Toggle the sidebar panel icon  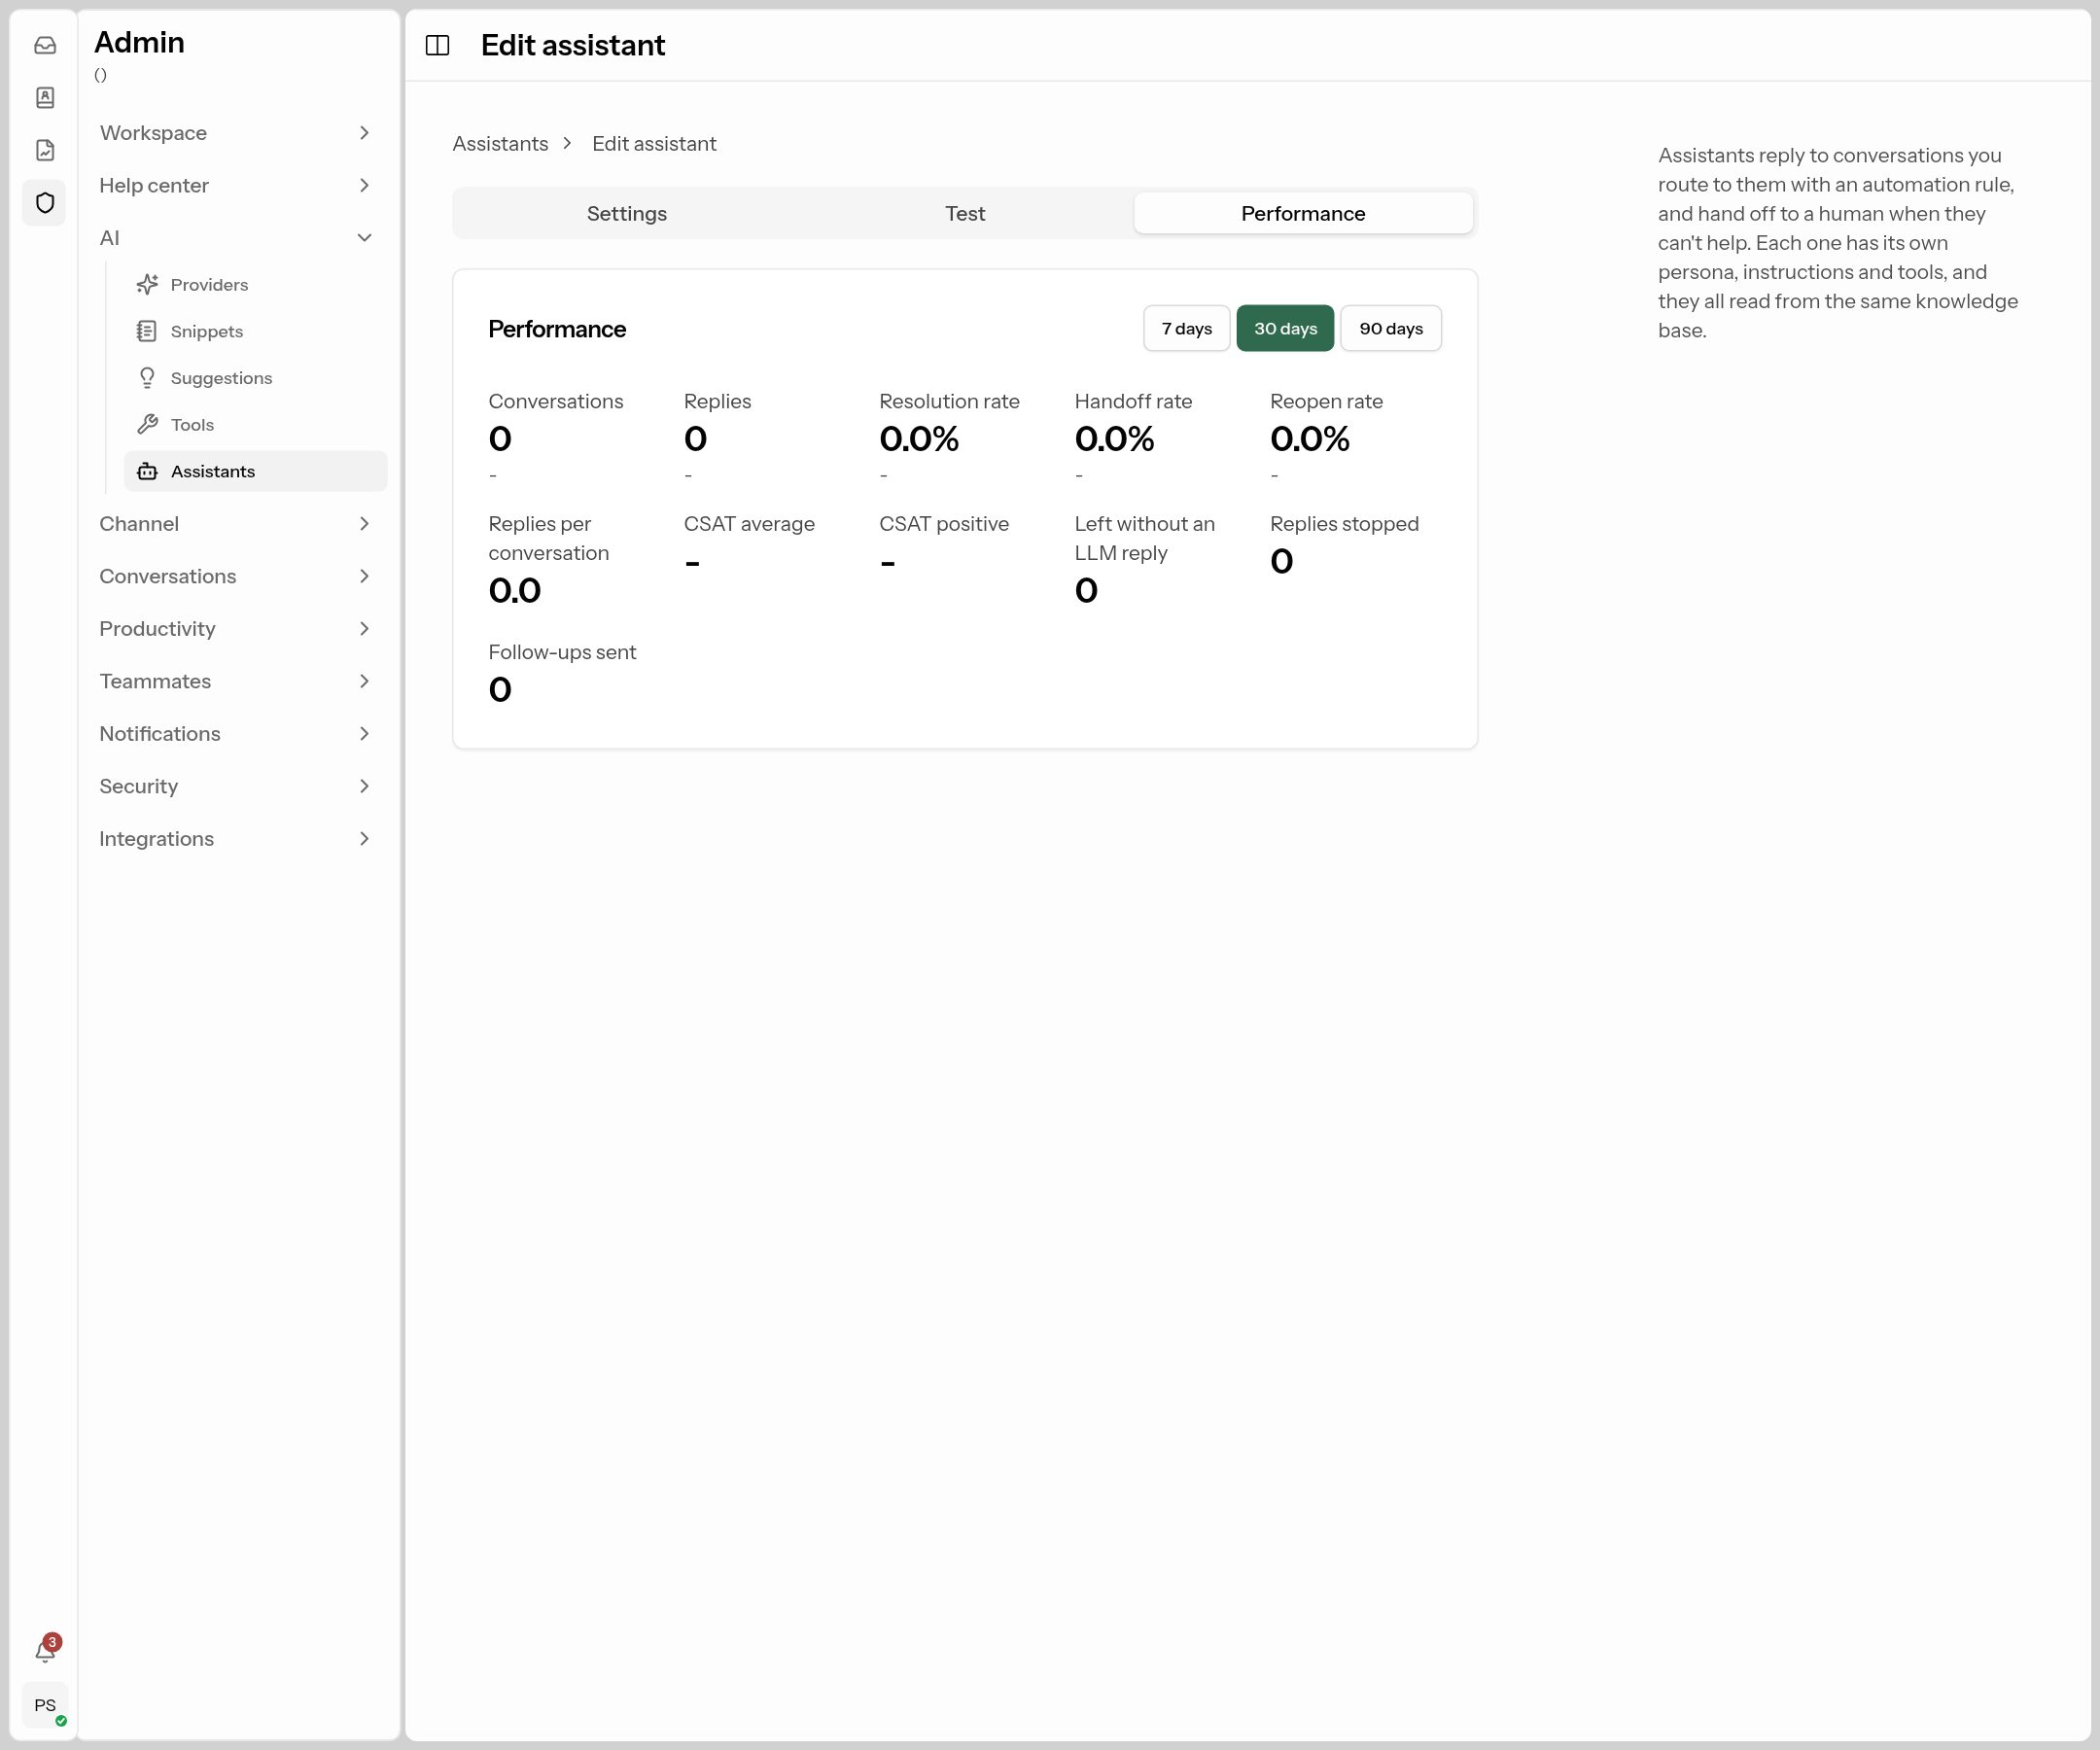[437, 45]
